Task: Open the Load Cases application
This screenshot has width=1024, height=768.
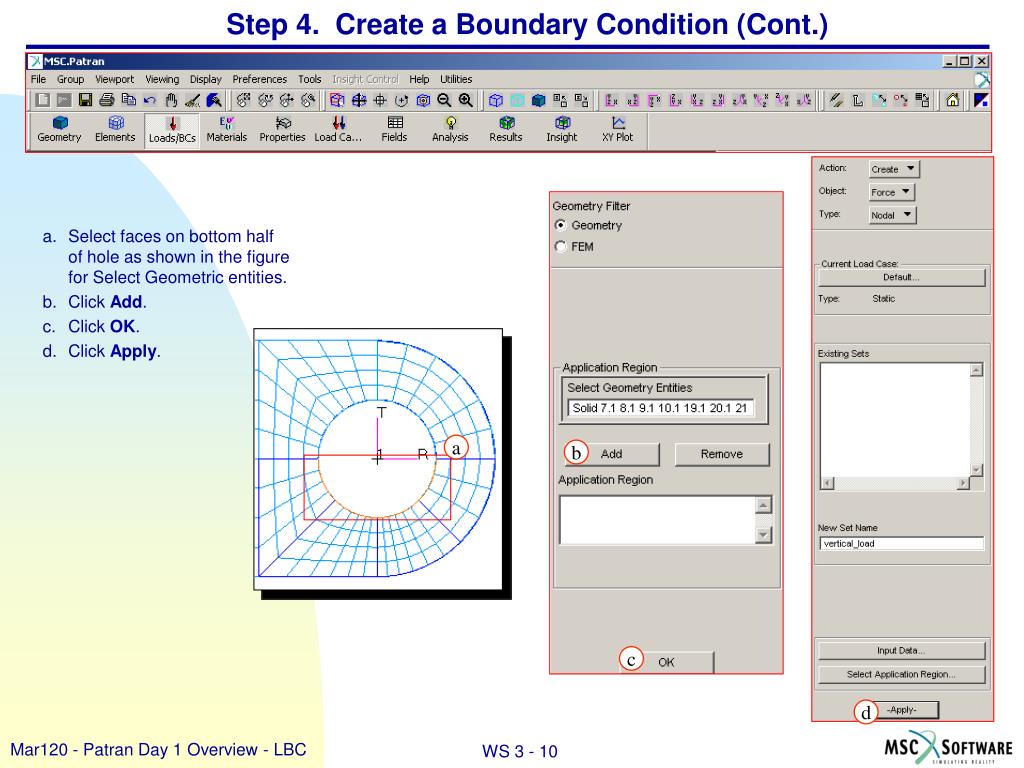Action: 338,129
